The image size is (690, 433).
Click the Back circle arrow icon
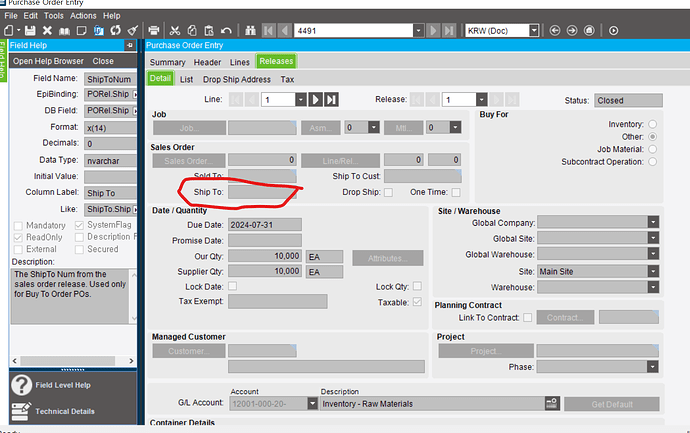coord(555,30)
